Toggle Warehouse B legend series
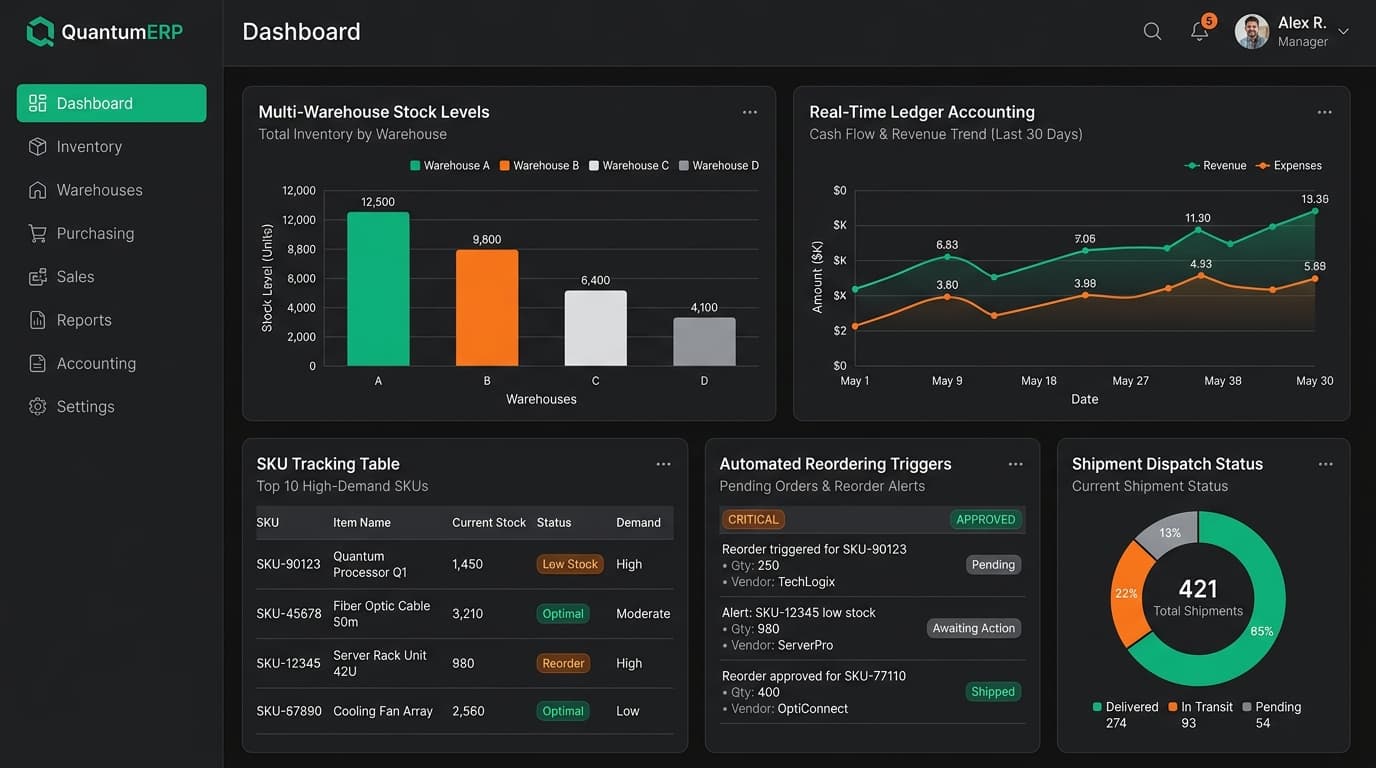This screenshot has width=1376, height=768. tap(539, 166)
